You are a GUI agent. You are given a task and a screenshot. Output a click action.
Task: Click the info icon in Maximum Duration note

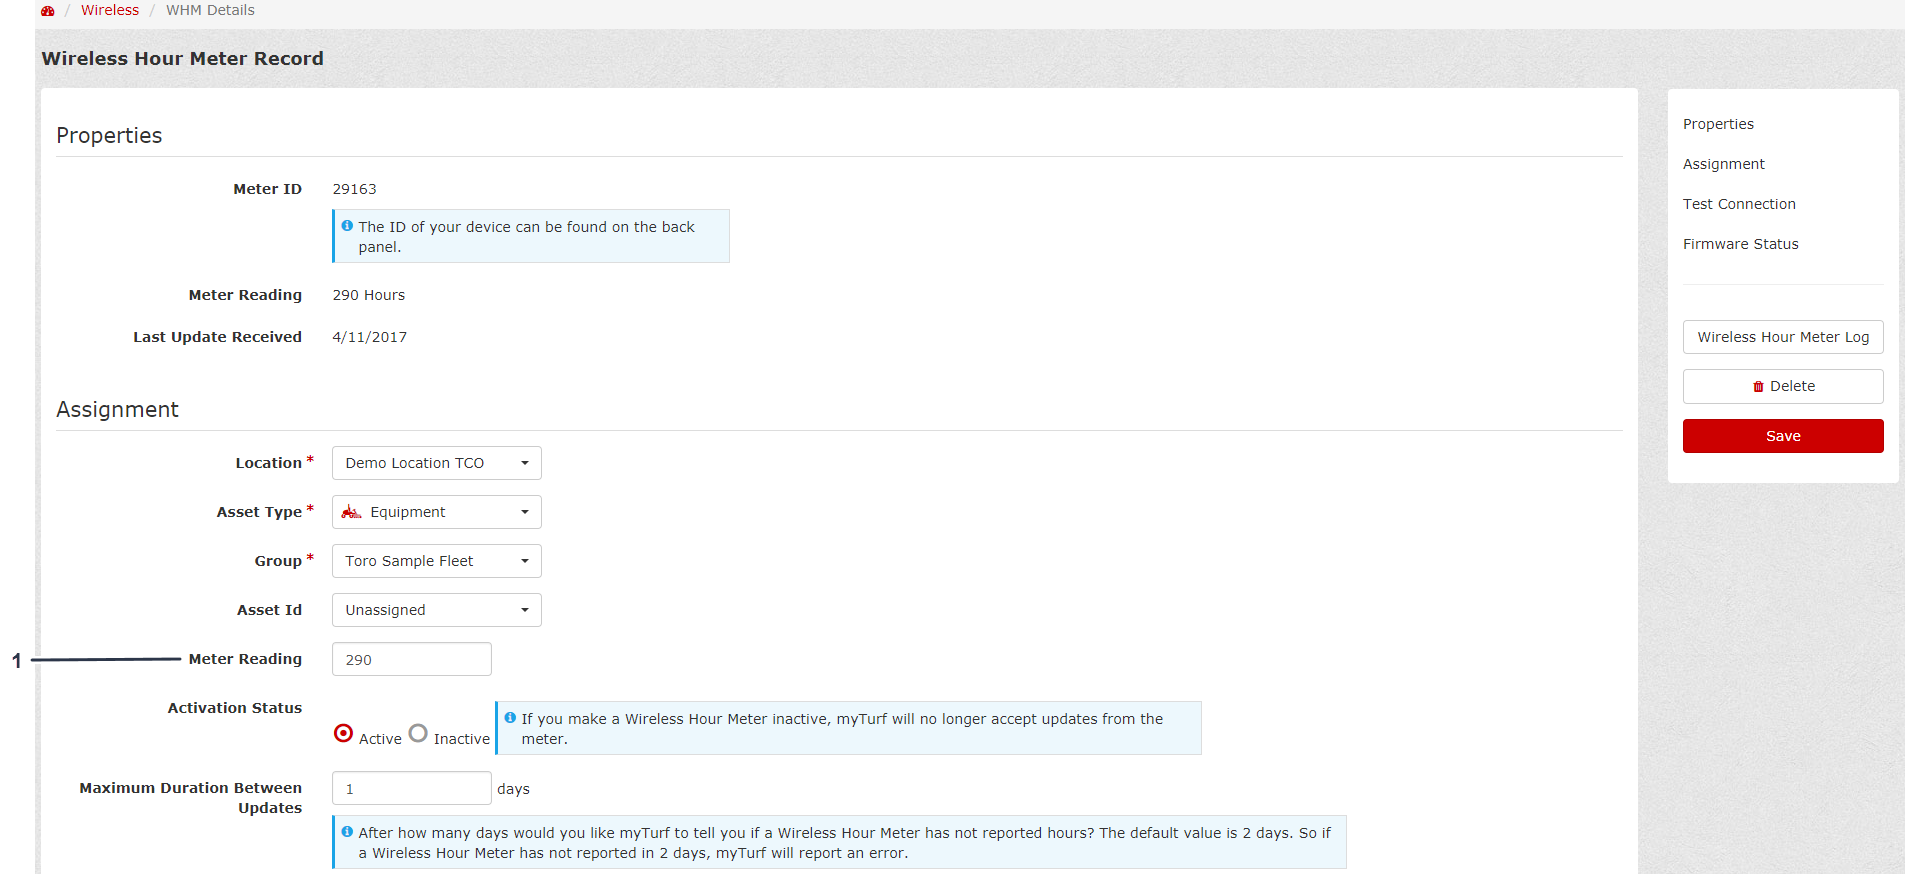[x=347, y=832]
